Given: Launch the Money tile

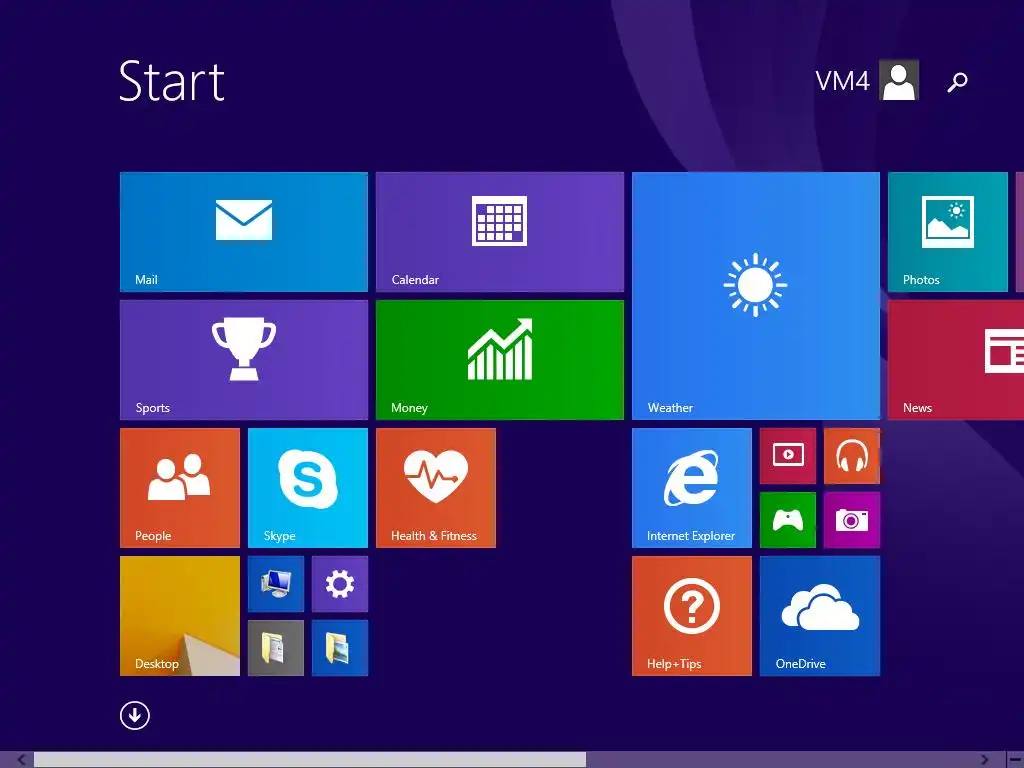Looking at the screenshot, I should (500, 360).
